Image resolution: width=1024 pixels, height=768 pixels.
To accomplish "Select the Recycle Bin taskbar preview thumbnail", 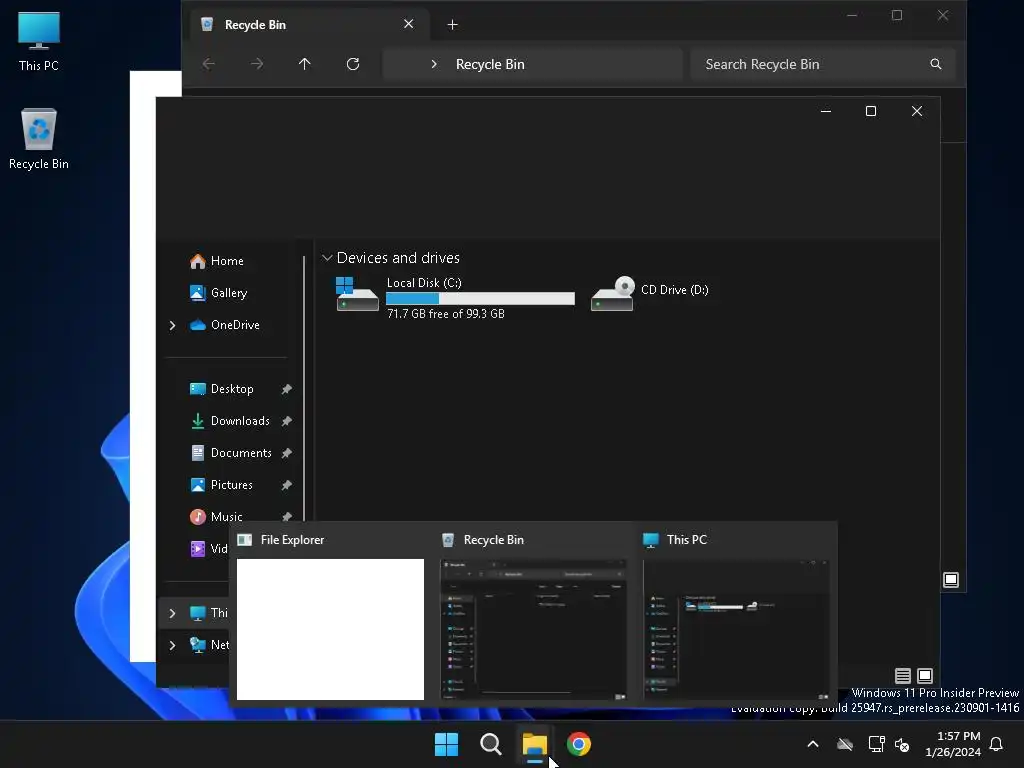I will [x=533, y=629].
